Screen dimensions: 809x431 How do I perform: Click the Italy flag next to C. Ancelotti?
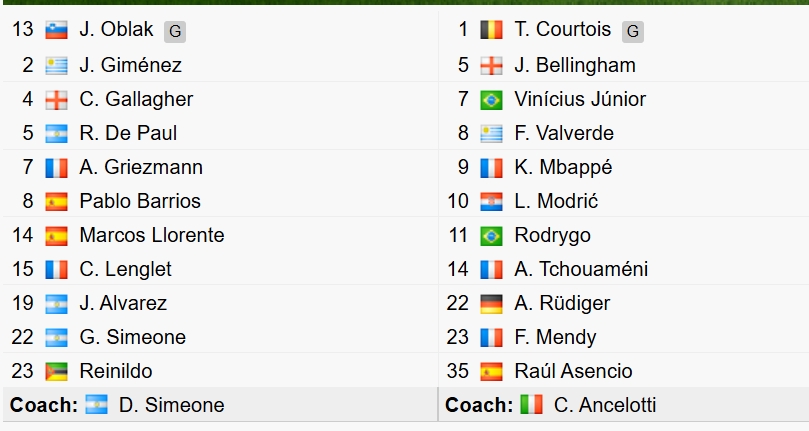click(531, 405)
